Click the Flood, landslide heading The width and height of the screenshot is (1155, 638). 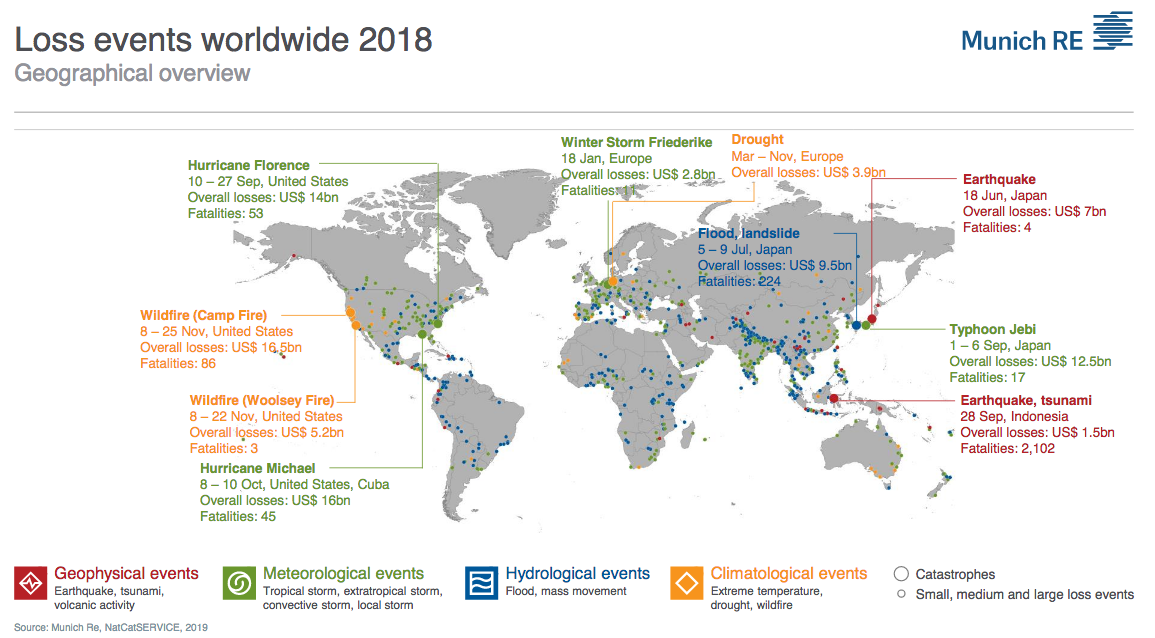pyautogui.click(x=748, y=233)
